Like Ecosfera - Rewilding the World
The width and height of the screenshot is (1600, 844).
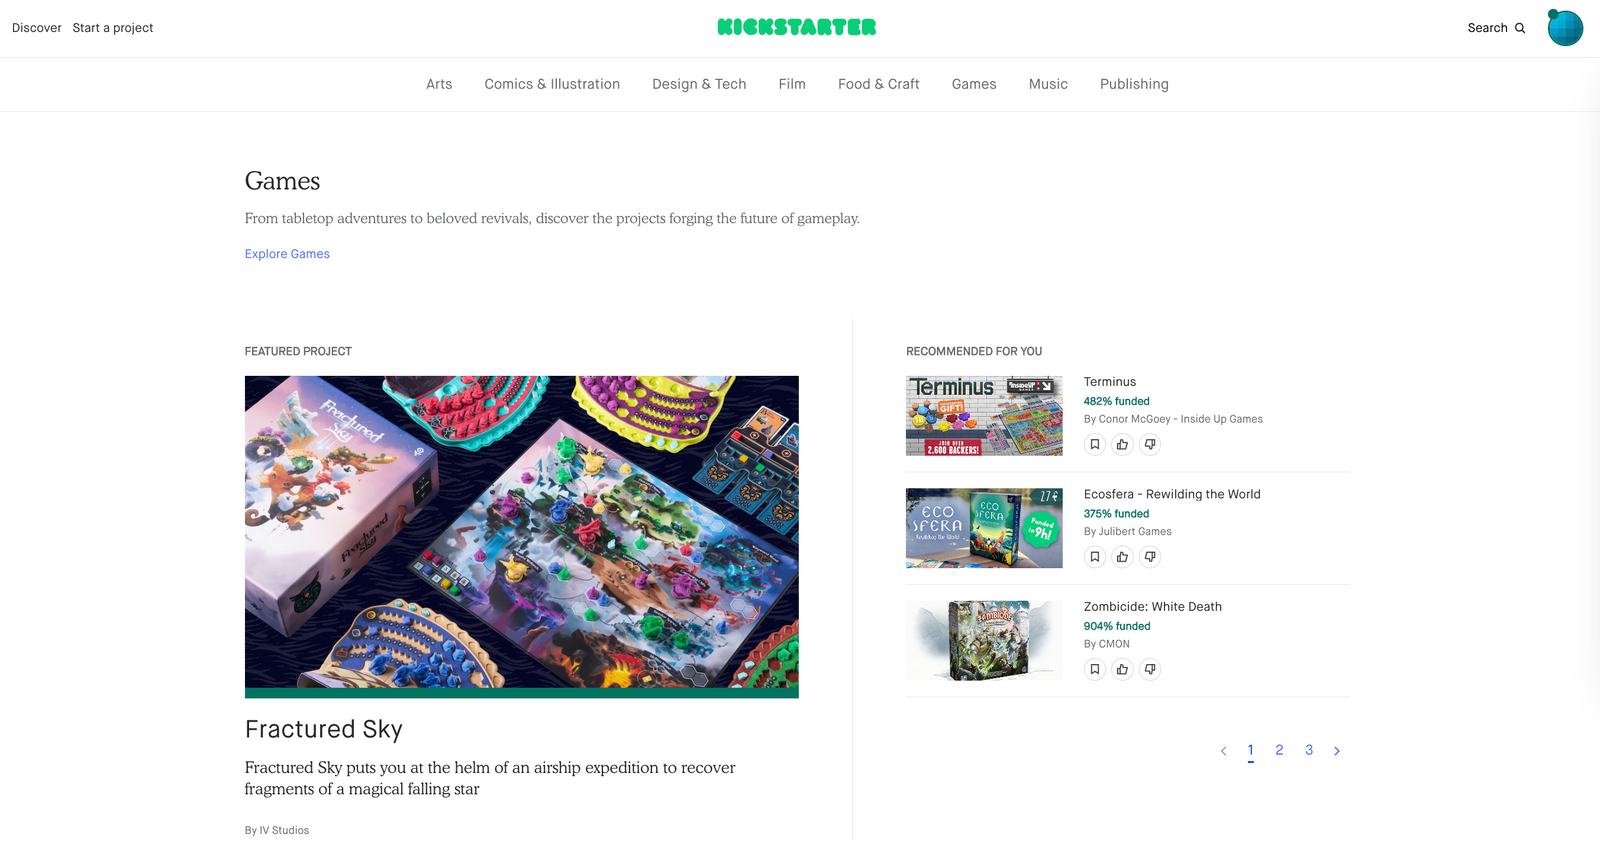click(1123, 557)
